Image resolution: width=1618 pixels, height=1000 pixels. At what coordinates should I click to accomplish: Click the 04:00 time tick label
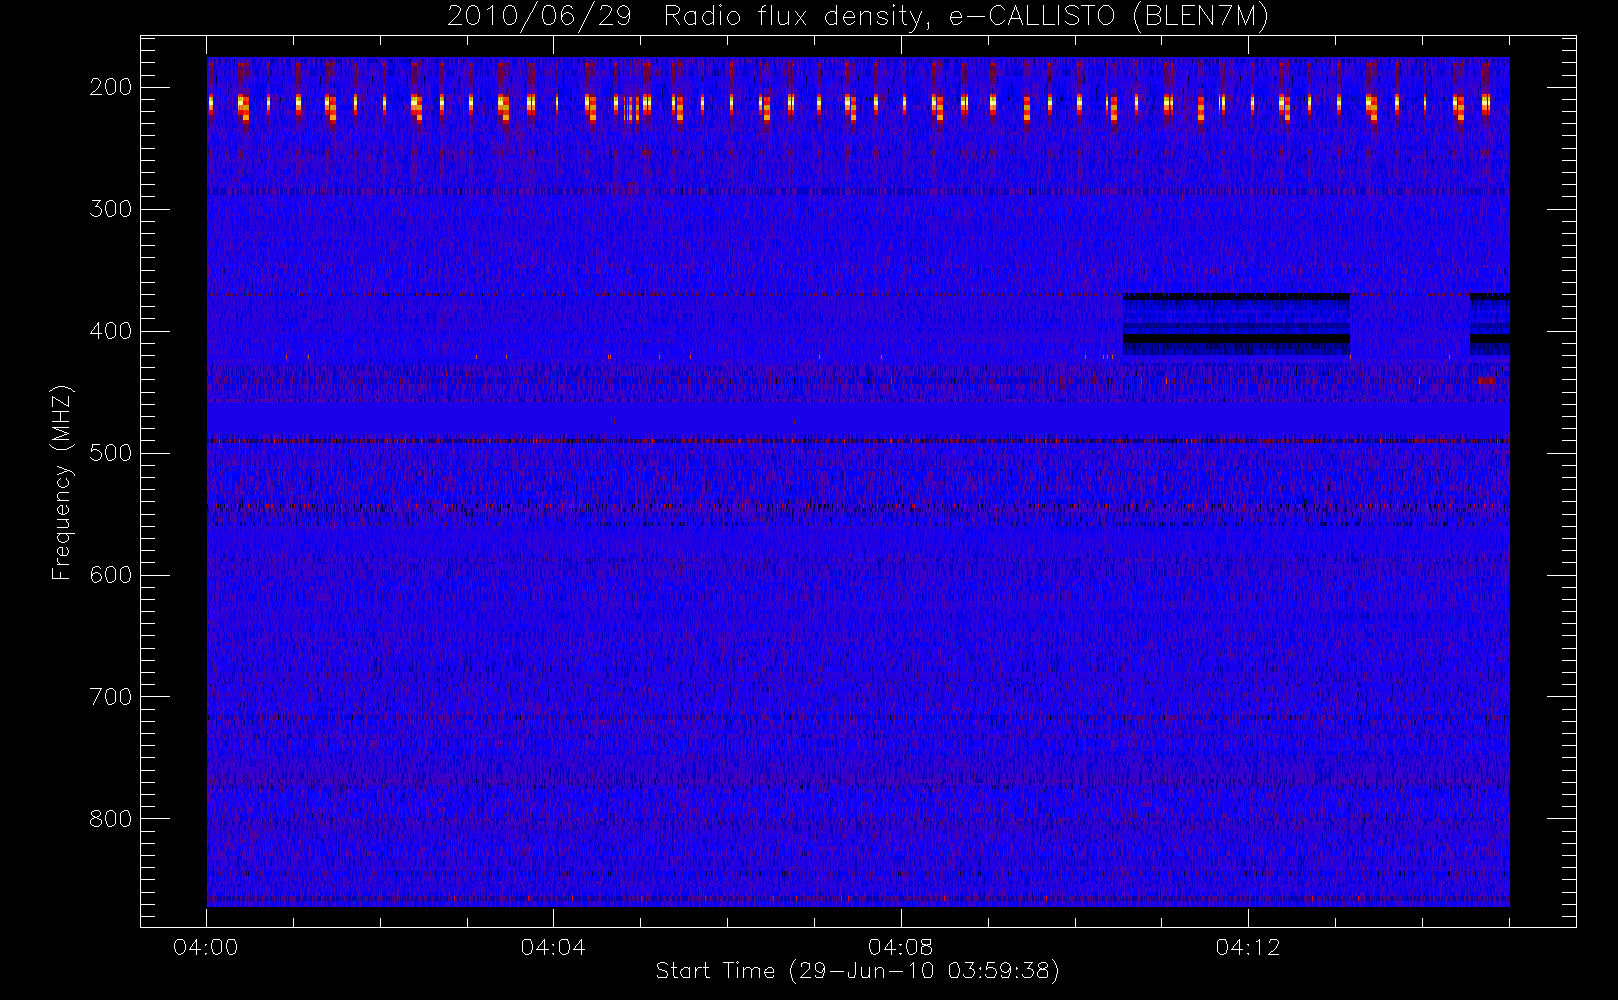tap(206, 947)
